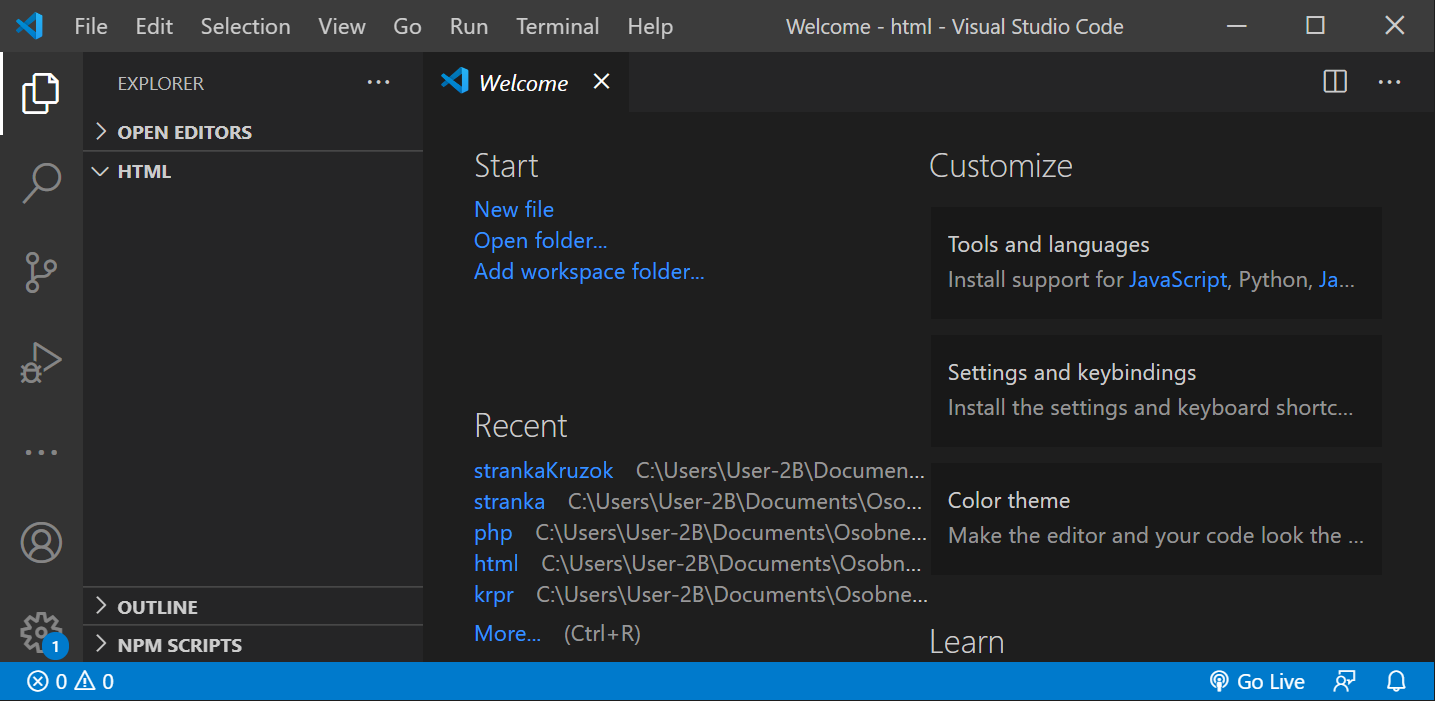Click Add workspace folder... link

(x=589, y=271)
